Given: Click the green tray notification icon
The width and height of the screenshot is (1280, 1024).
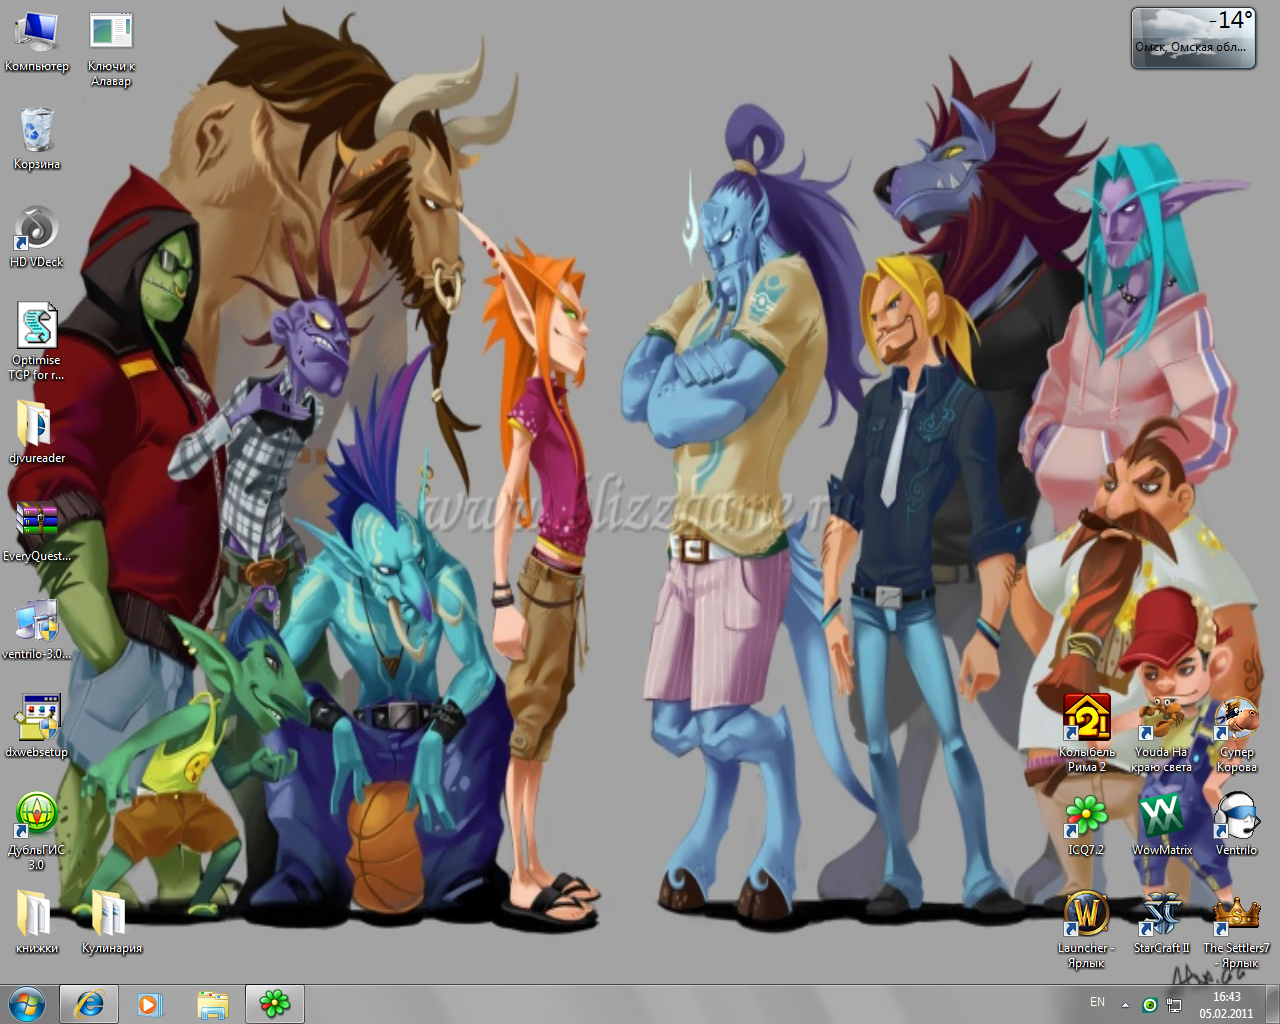Looking at the screenshot, I should pos(1150,1004).
